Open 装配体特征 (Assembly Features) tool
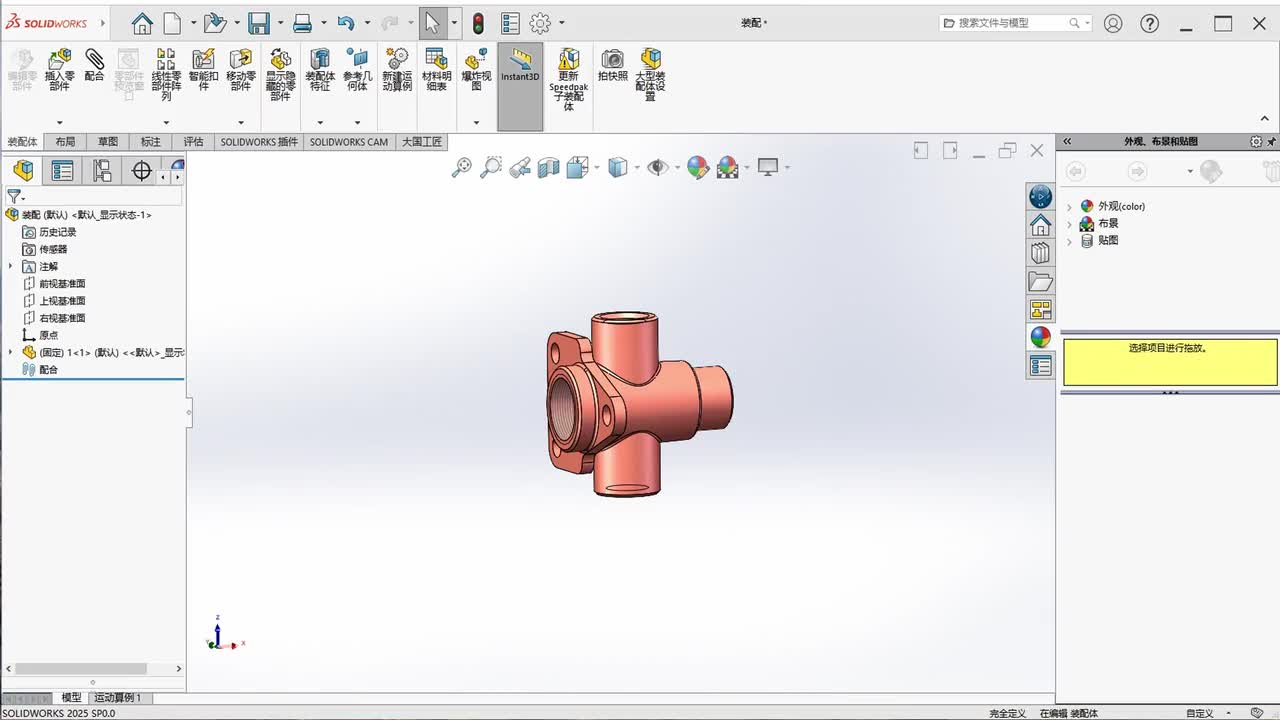Screen dimensions: 1280x720 pos(320,70)
